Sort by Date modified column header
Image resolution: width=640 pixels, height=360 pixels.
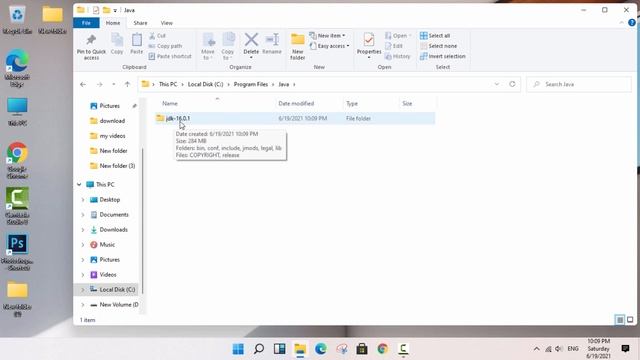pyautogui.click(x=296, y=104)
